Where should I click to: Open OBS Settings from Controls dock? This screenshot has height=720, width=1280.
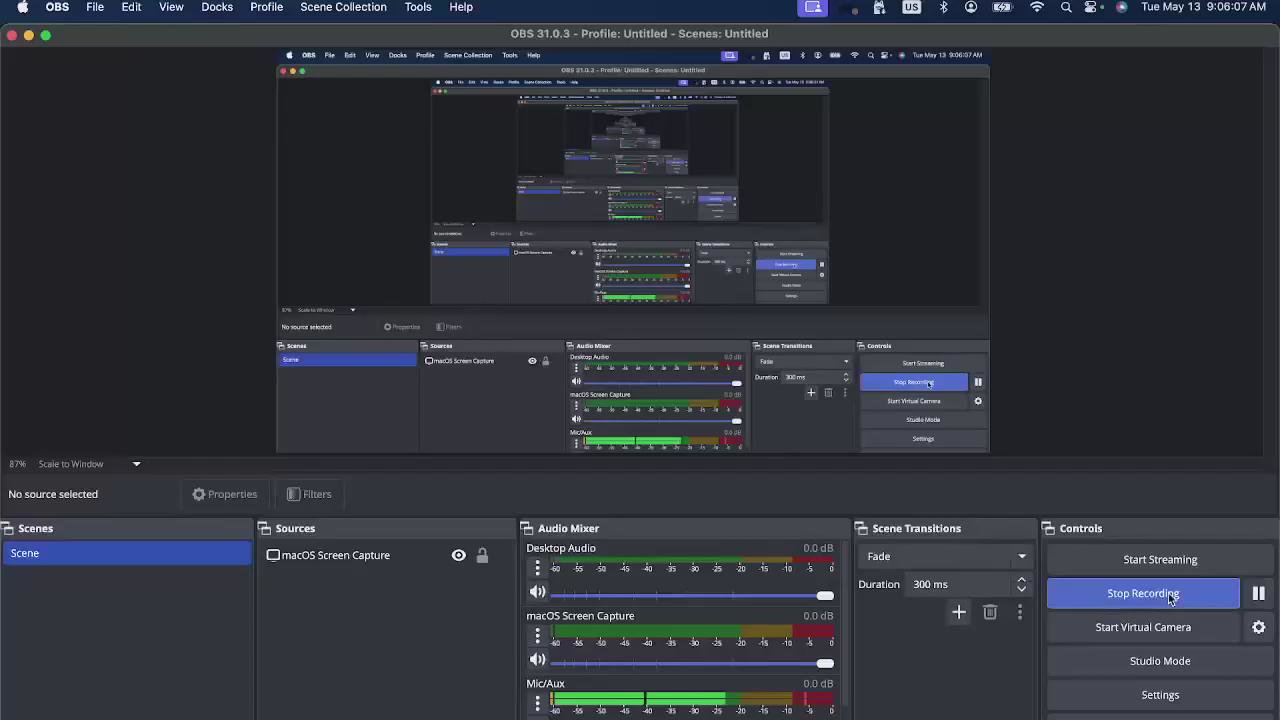(1160, 695)
